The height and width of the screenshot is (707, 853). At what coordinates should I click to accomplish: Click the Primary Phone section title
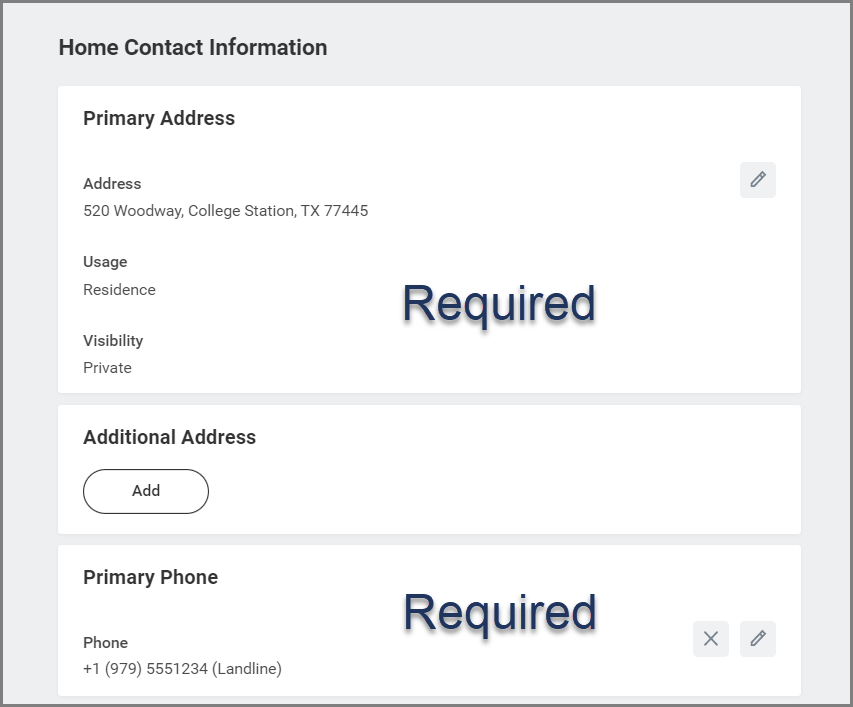(150, 577)
